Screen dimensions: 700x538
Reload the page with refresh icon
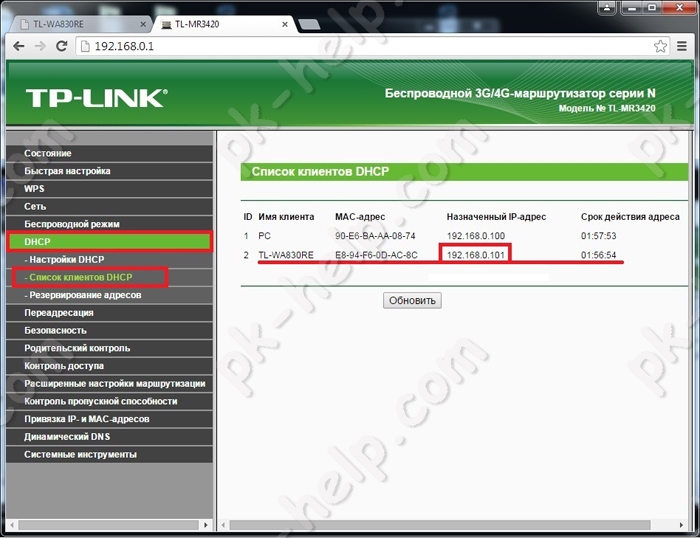pyautogui.click(x=62, y=46)
